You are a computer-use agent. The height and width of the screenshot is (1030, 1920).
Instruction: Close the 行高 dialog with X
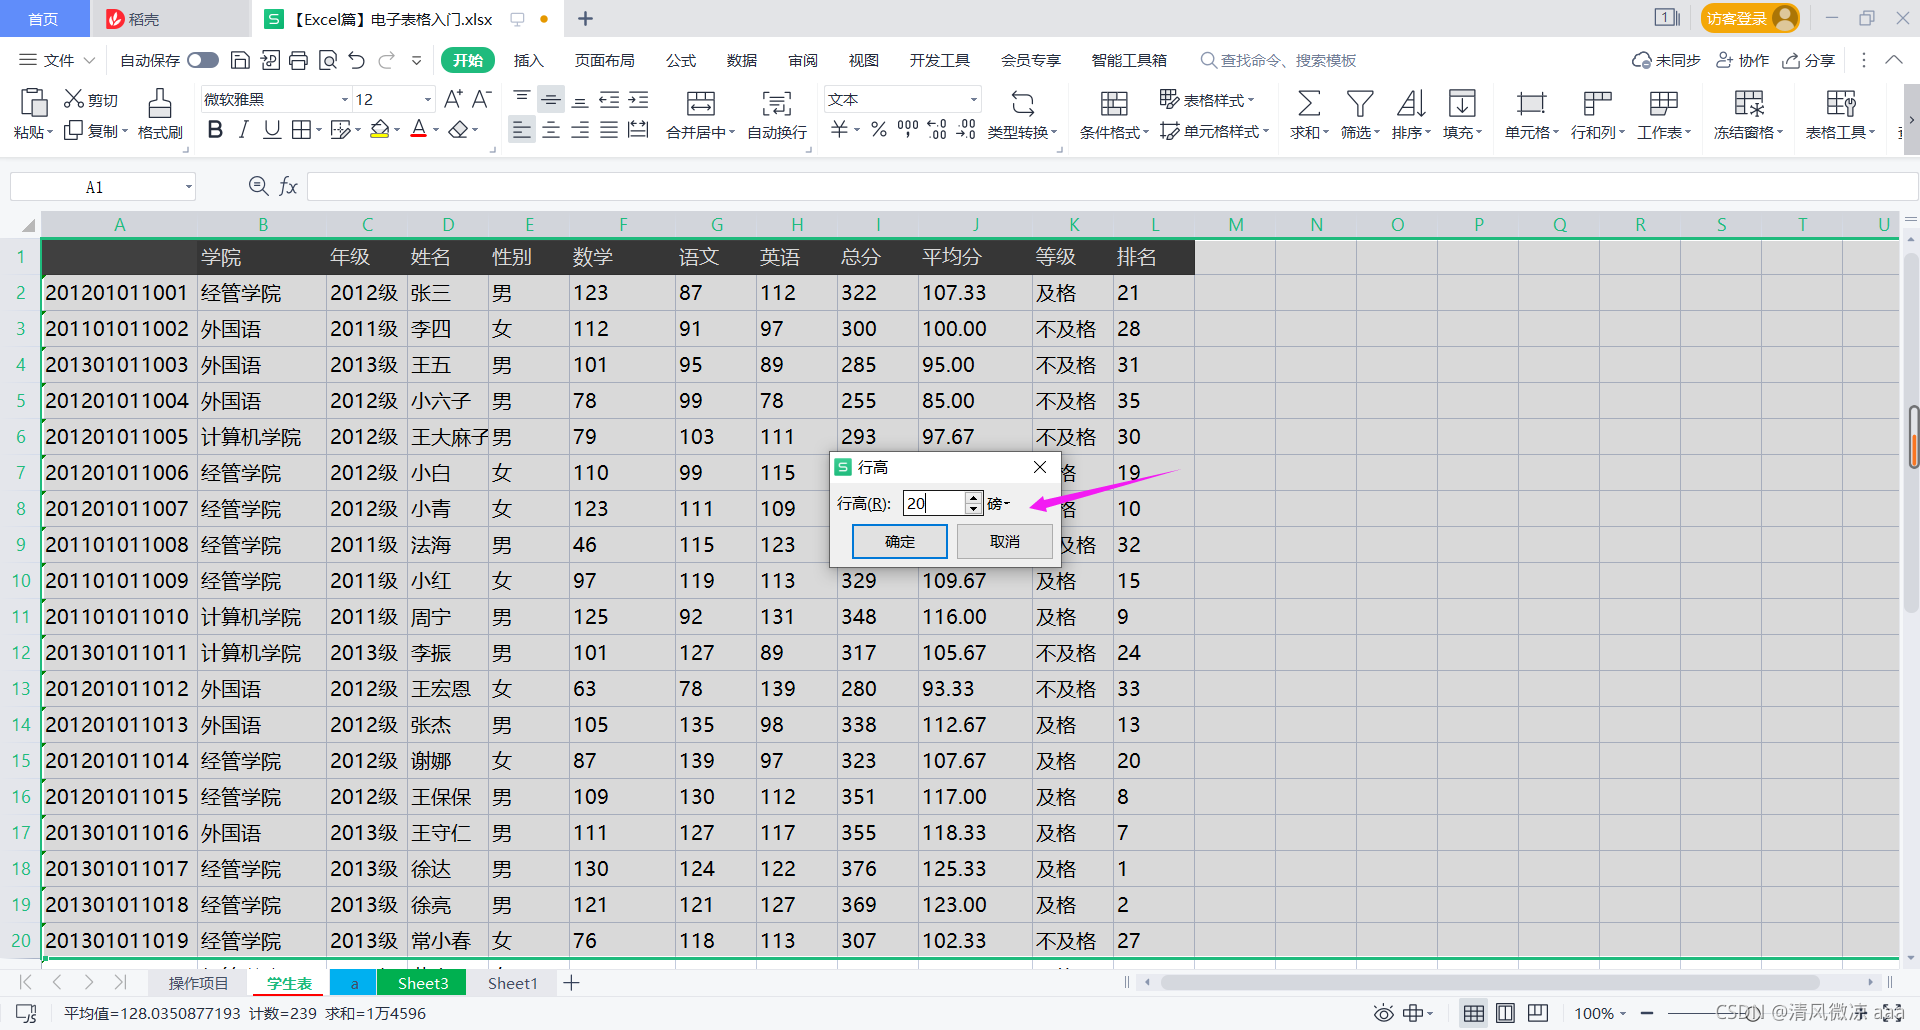(x=1040, y=467)
